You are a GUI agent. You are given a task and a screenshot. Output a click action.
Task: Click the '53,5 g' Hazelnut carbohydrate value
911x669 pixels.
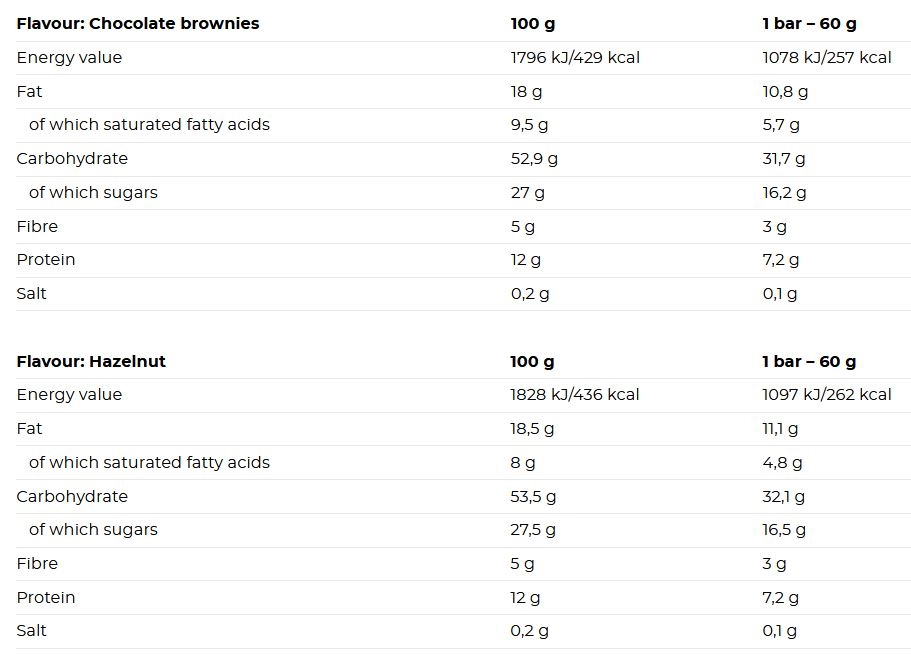(533, 496)
